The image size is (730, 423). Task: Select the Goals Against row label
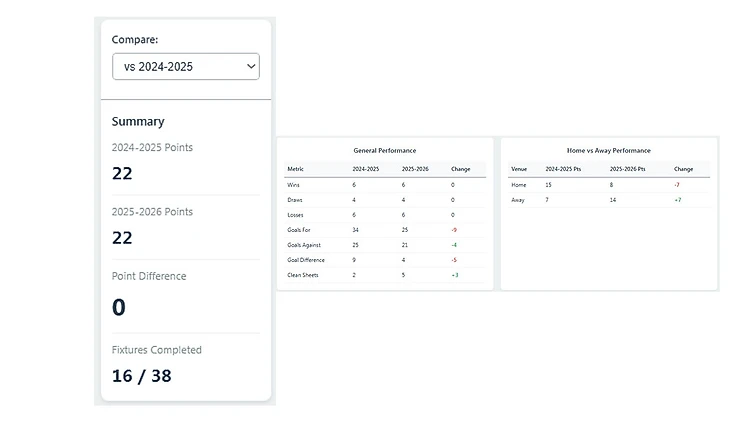pos(302,245)
